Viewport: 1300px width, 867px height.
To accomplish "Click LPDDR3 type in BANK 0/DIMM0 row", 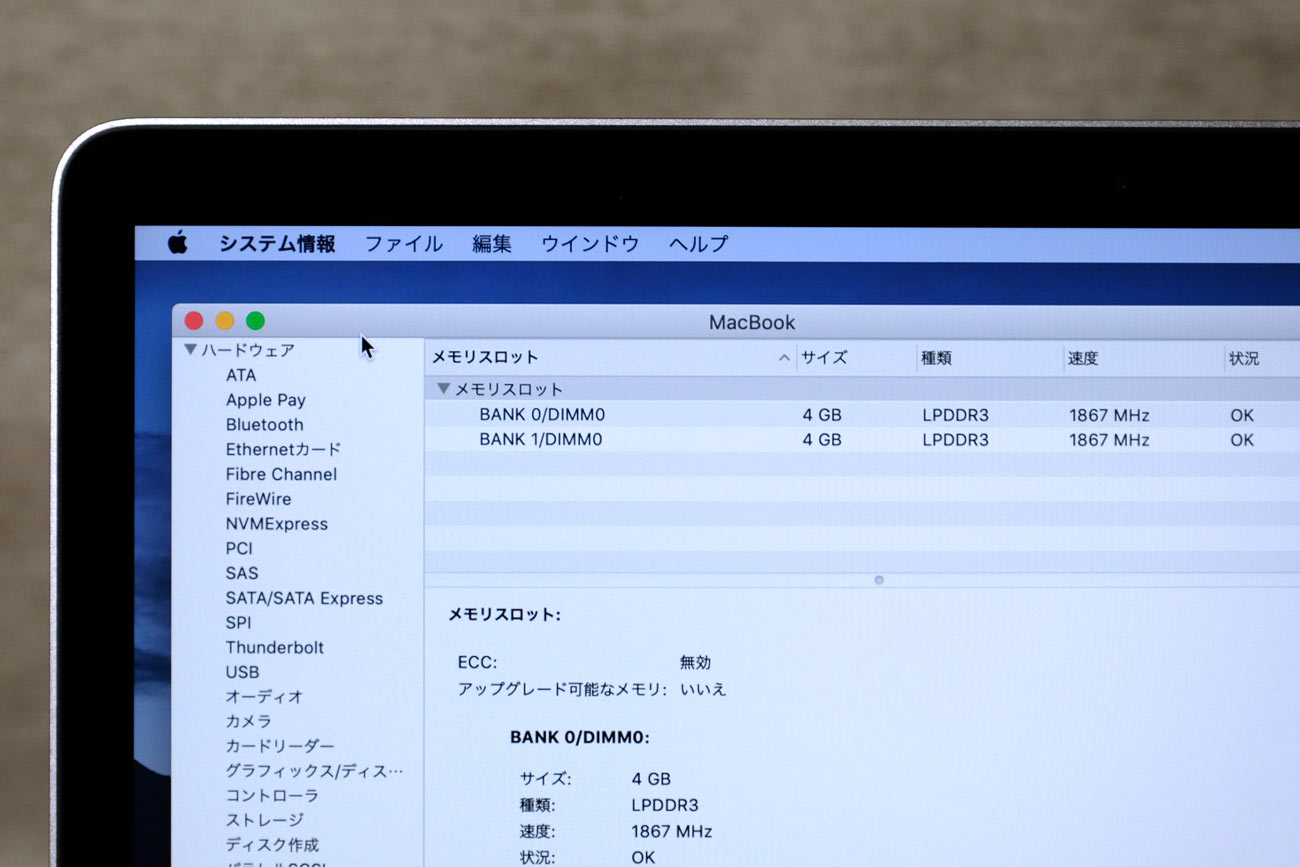I will (x=955, y=415).
